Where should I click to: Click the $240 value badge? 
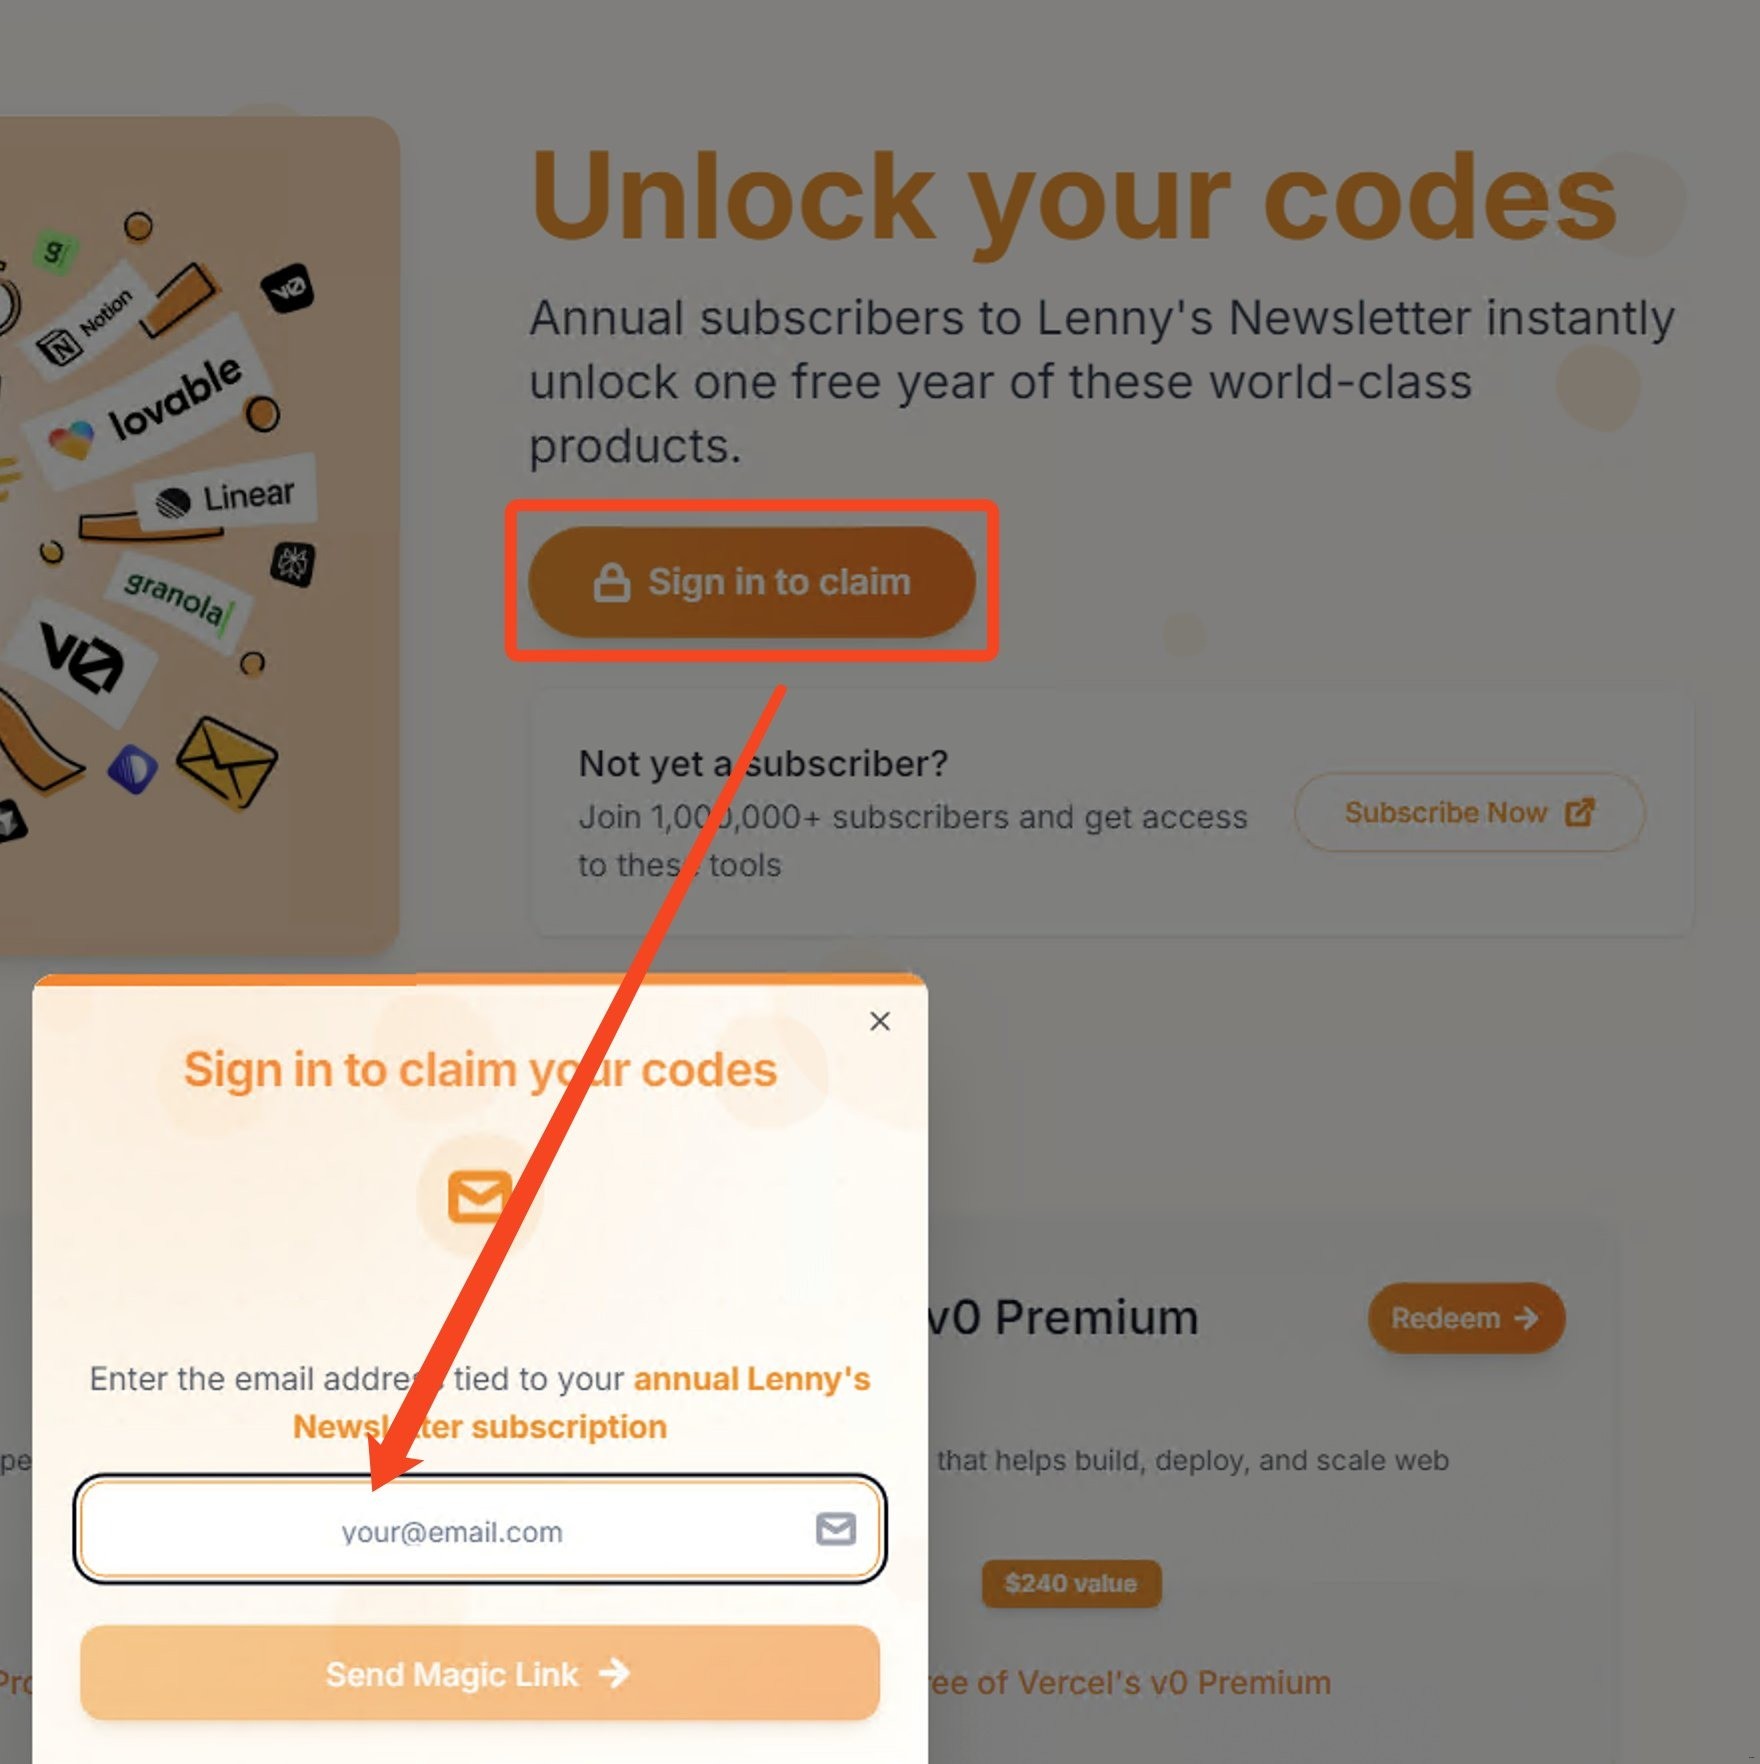click(1070, 1583)
